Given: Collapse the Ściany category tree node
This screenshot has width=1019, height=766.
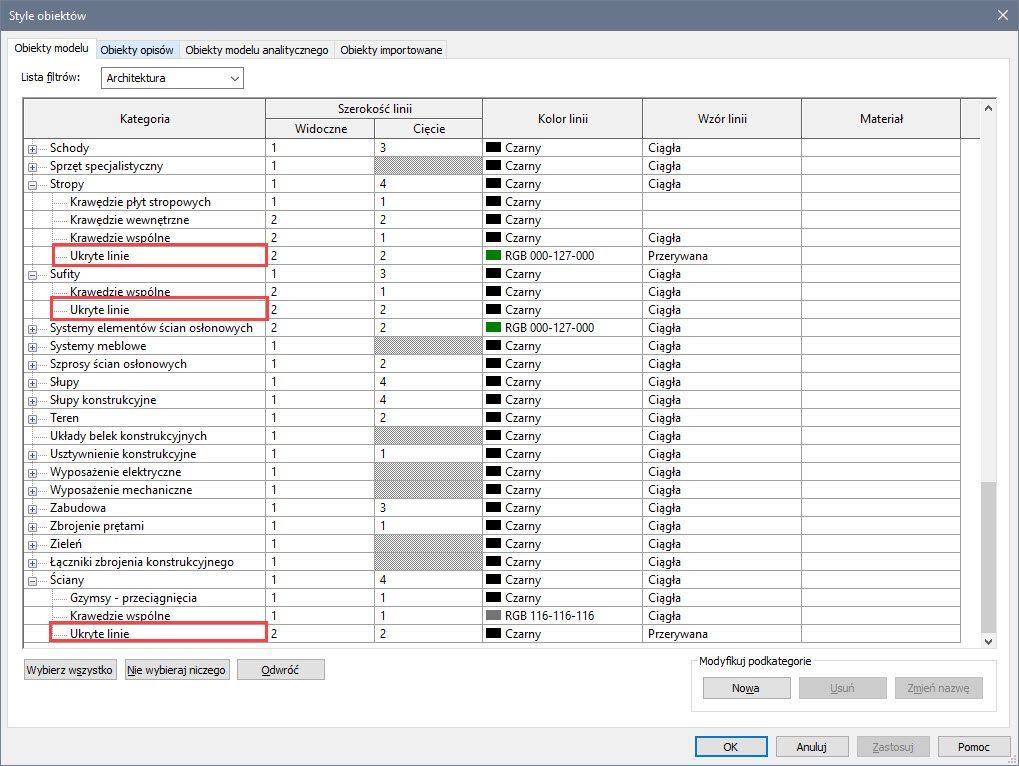Looking at the screenshot, I should pos(33,581).
